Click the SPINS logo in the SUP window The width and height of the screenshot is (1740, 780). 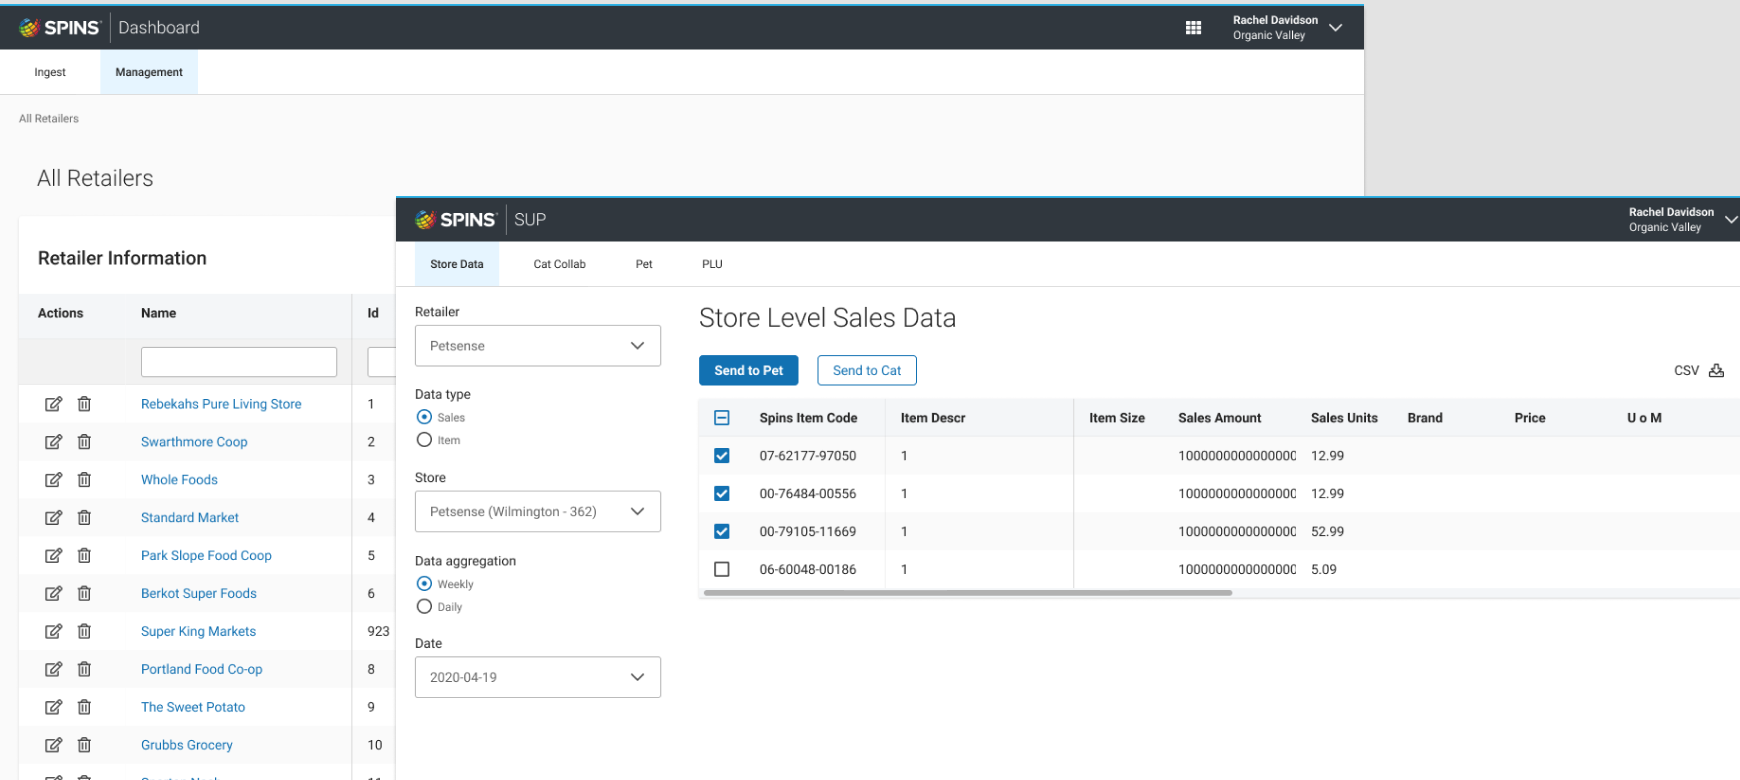(x=456, y=220)
